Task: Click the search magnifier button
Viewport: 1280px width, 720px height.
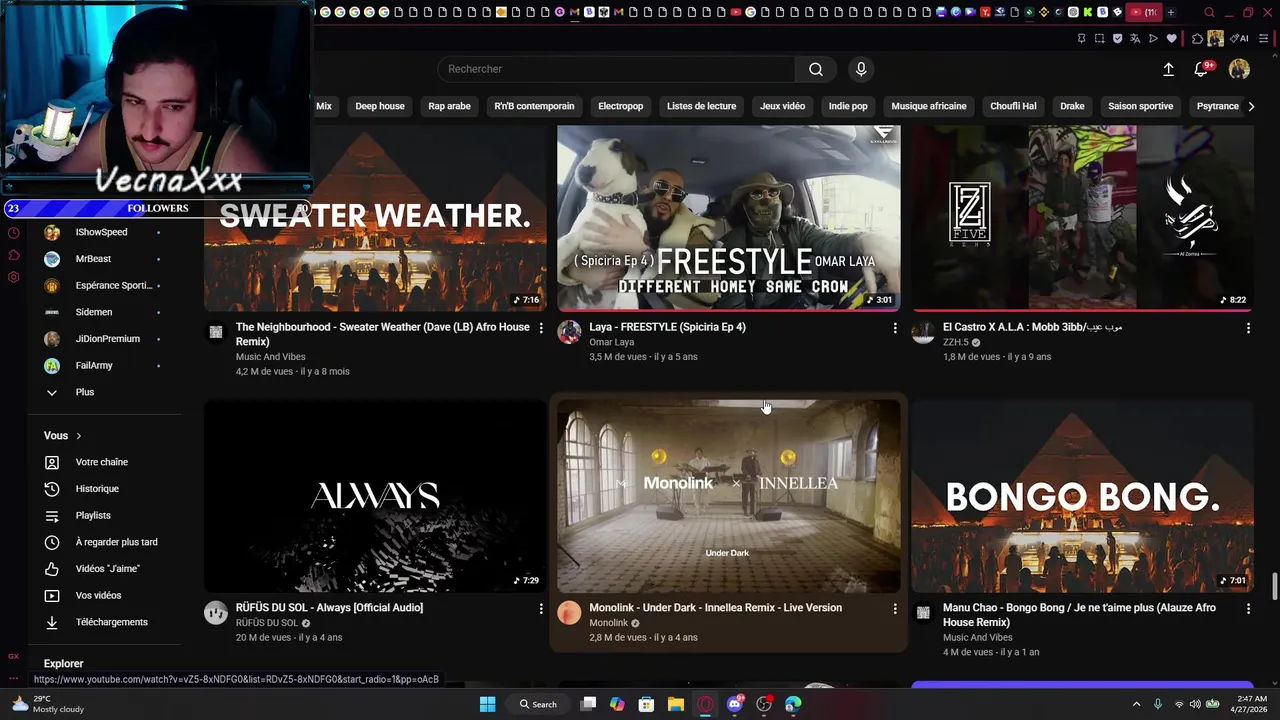Action: [816, 69]
